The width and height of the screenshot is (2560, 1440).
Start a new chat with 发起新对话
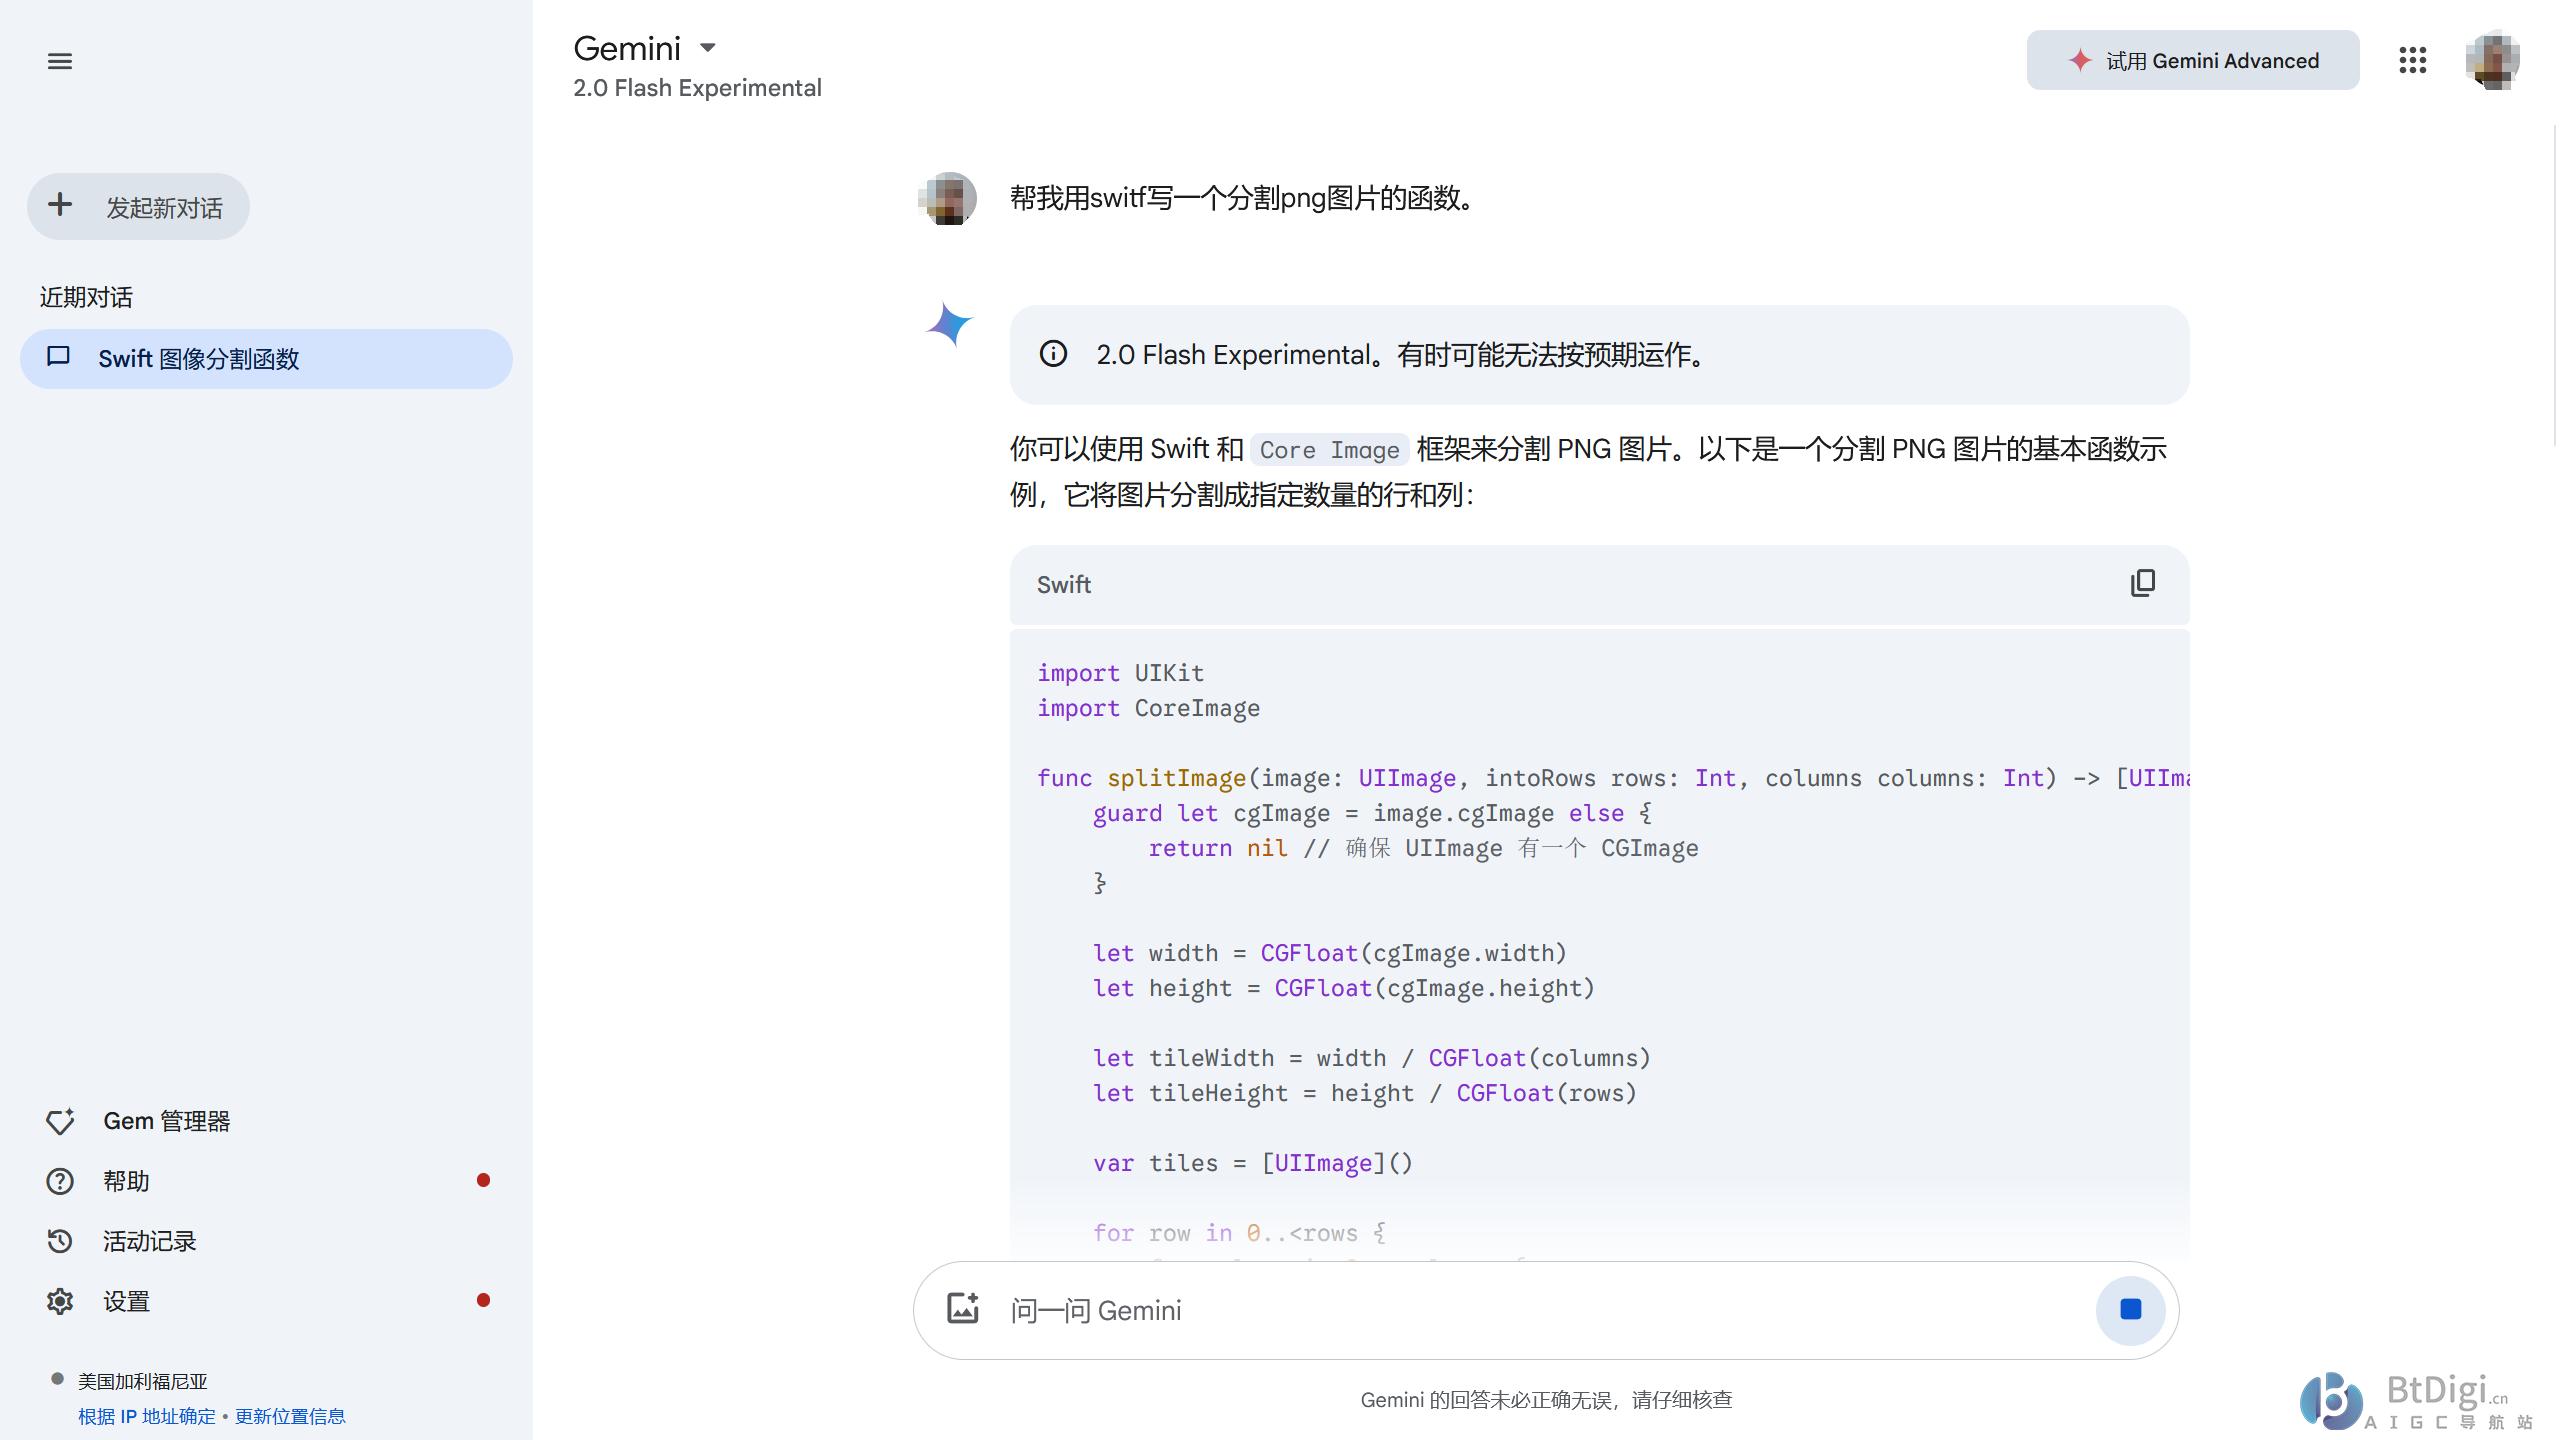[138, 207]
